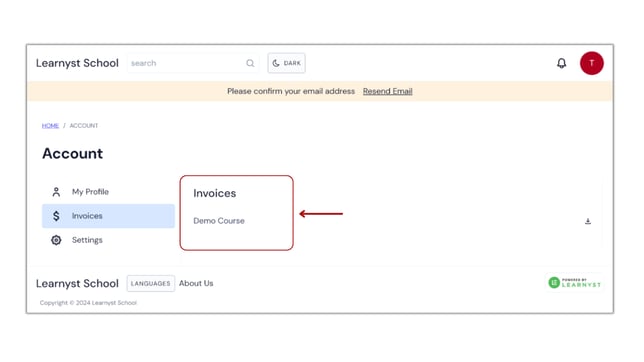This screenshot has height=362, width=644.
Task: Open About Us footer link
Action: [x=196, y=284]
